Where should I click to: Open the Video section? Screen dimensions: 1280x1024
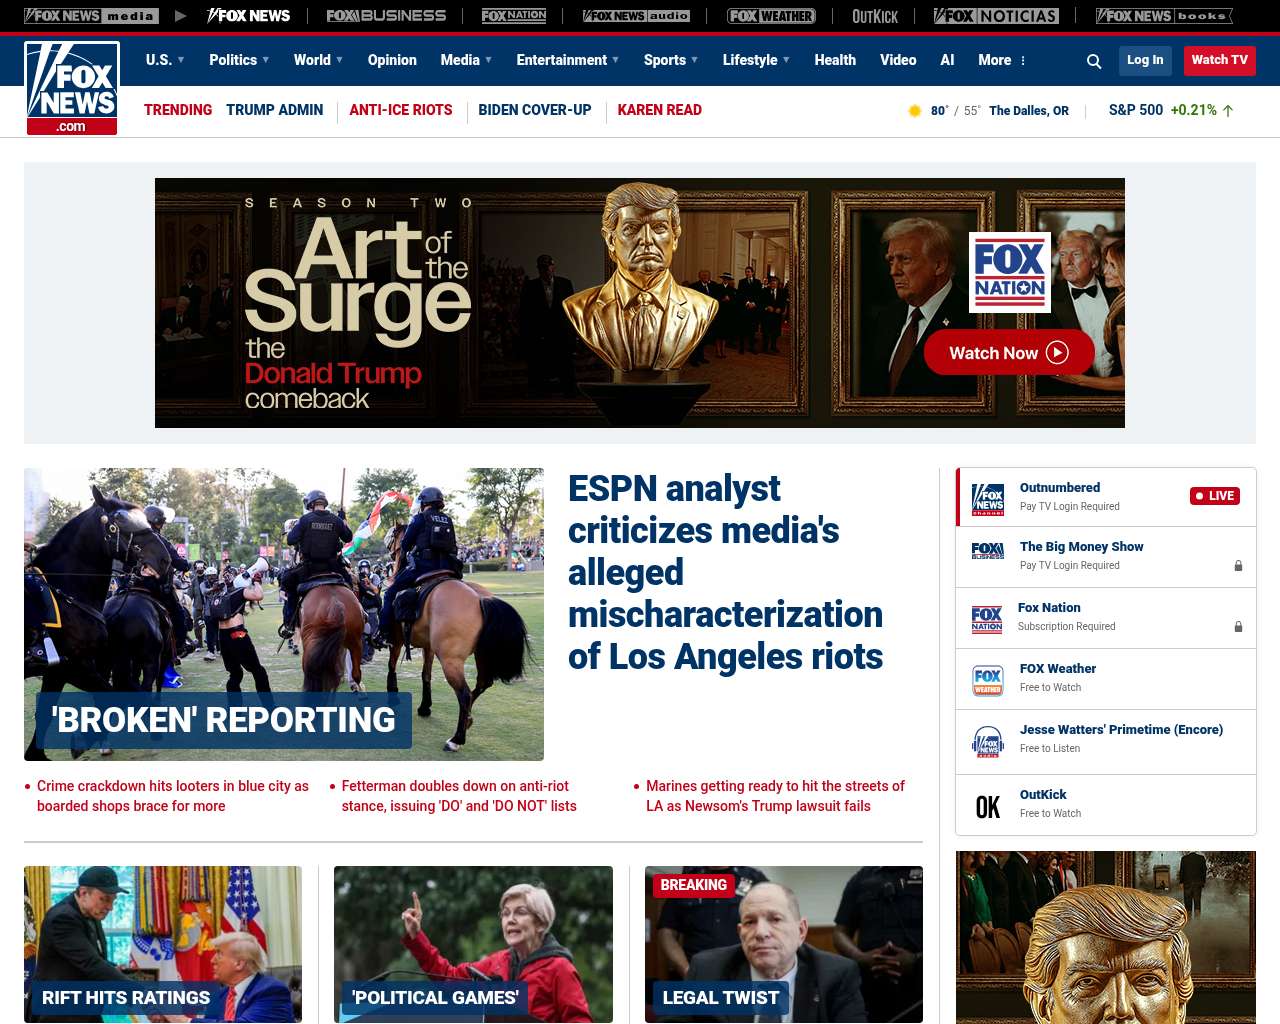pyautogui.click(x=898, y=60)
